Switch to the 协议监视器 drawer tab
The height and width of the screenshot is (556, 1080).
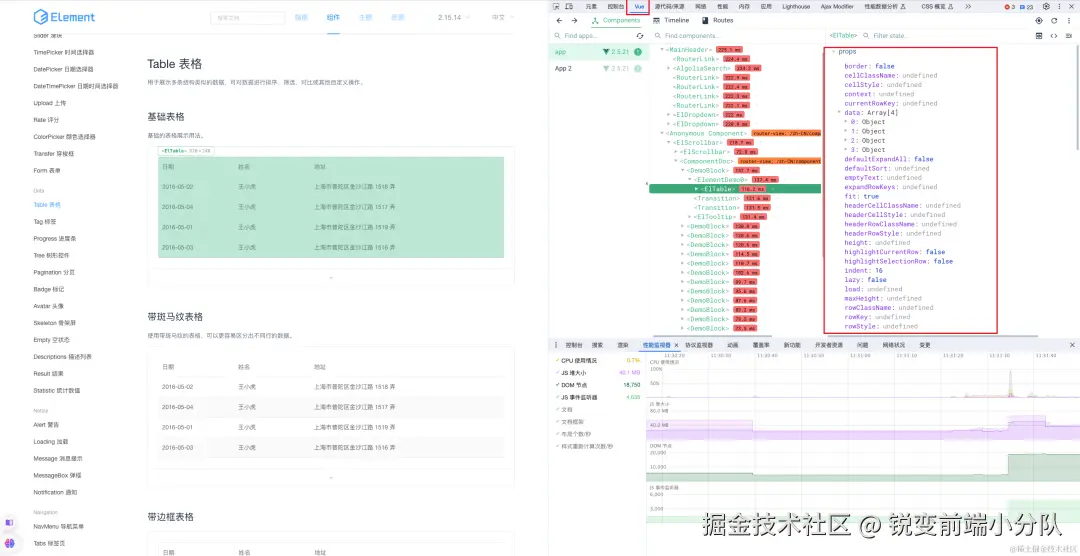(700, 345)
